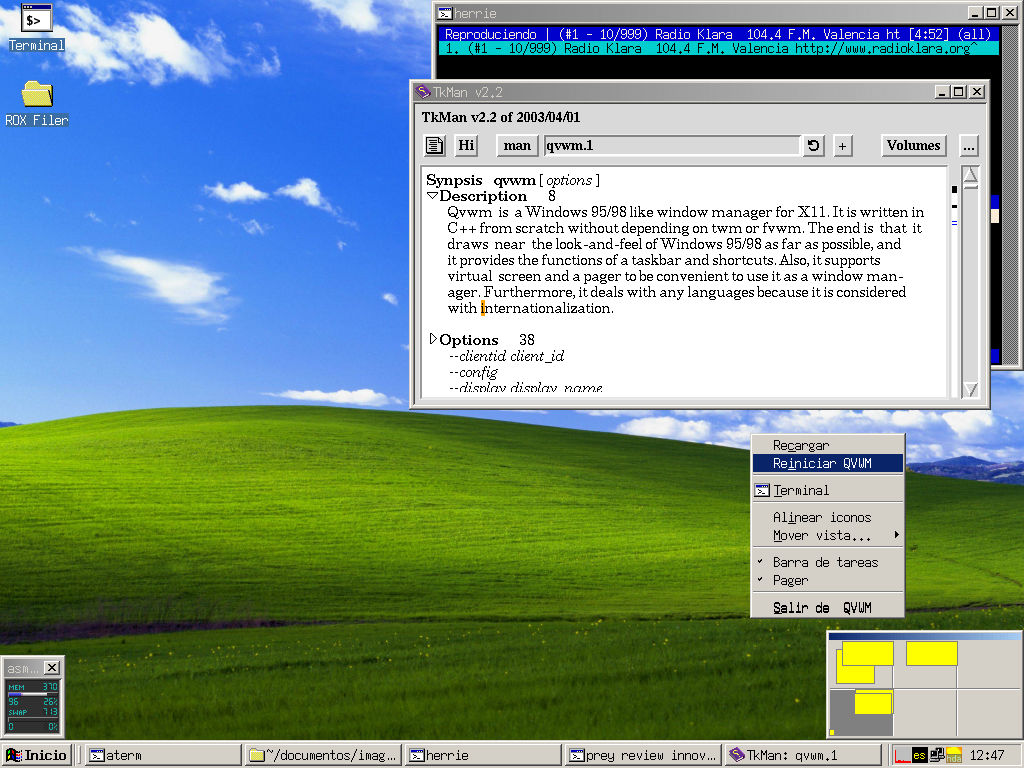Select the highlighted Radio Klara playlist entry in herrie
This screenshot has width=1024, height=768.
click(718, 48)
